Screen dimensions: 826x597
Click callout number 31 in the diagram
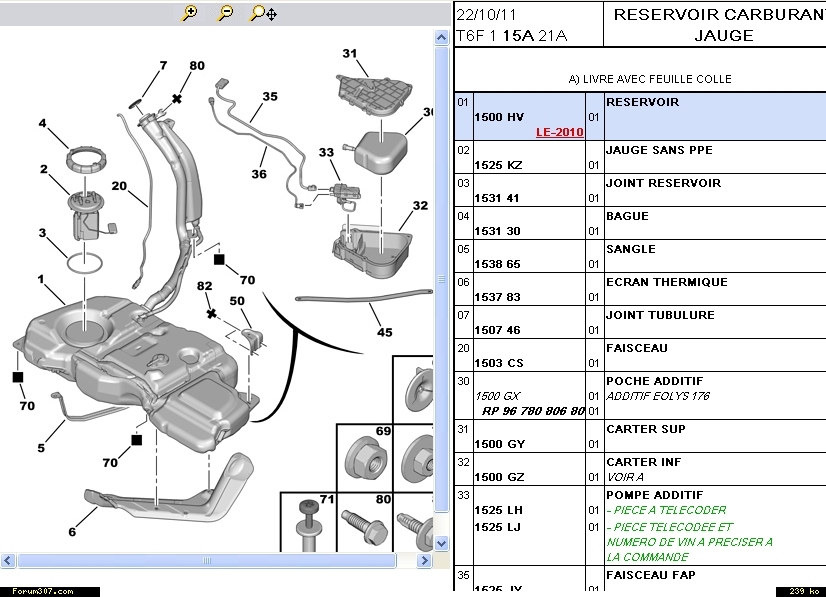point(349,53)
